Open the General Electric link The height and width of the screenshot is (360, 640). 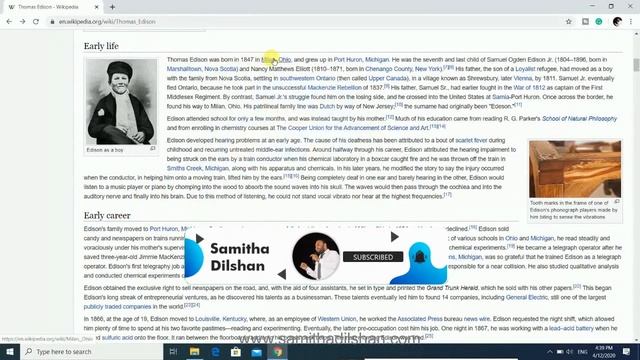(527, 298)
